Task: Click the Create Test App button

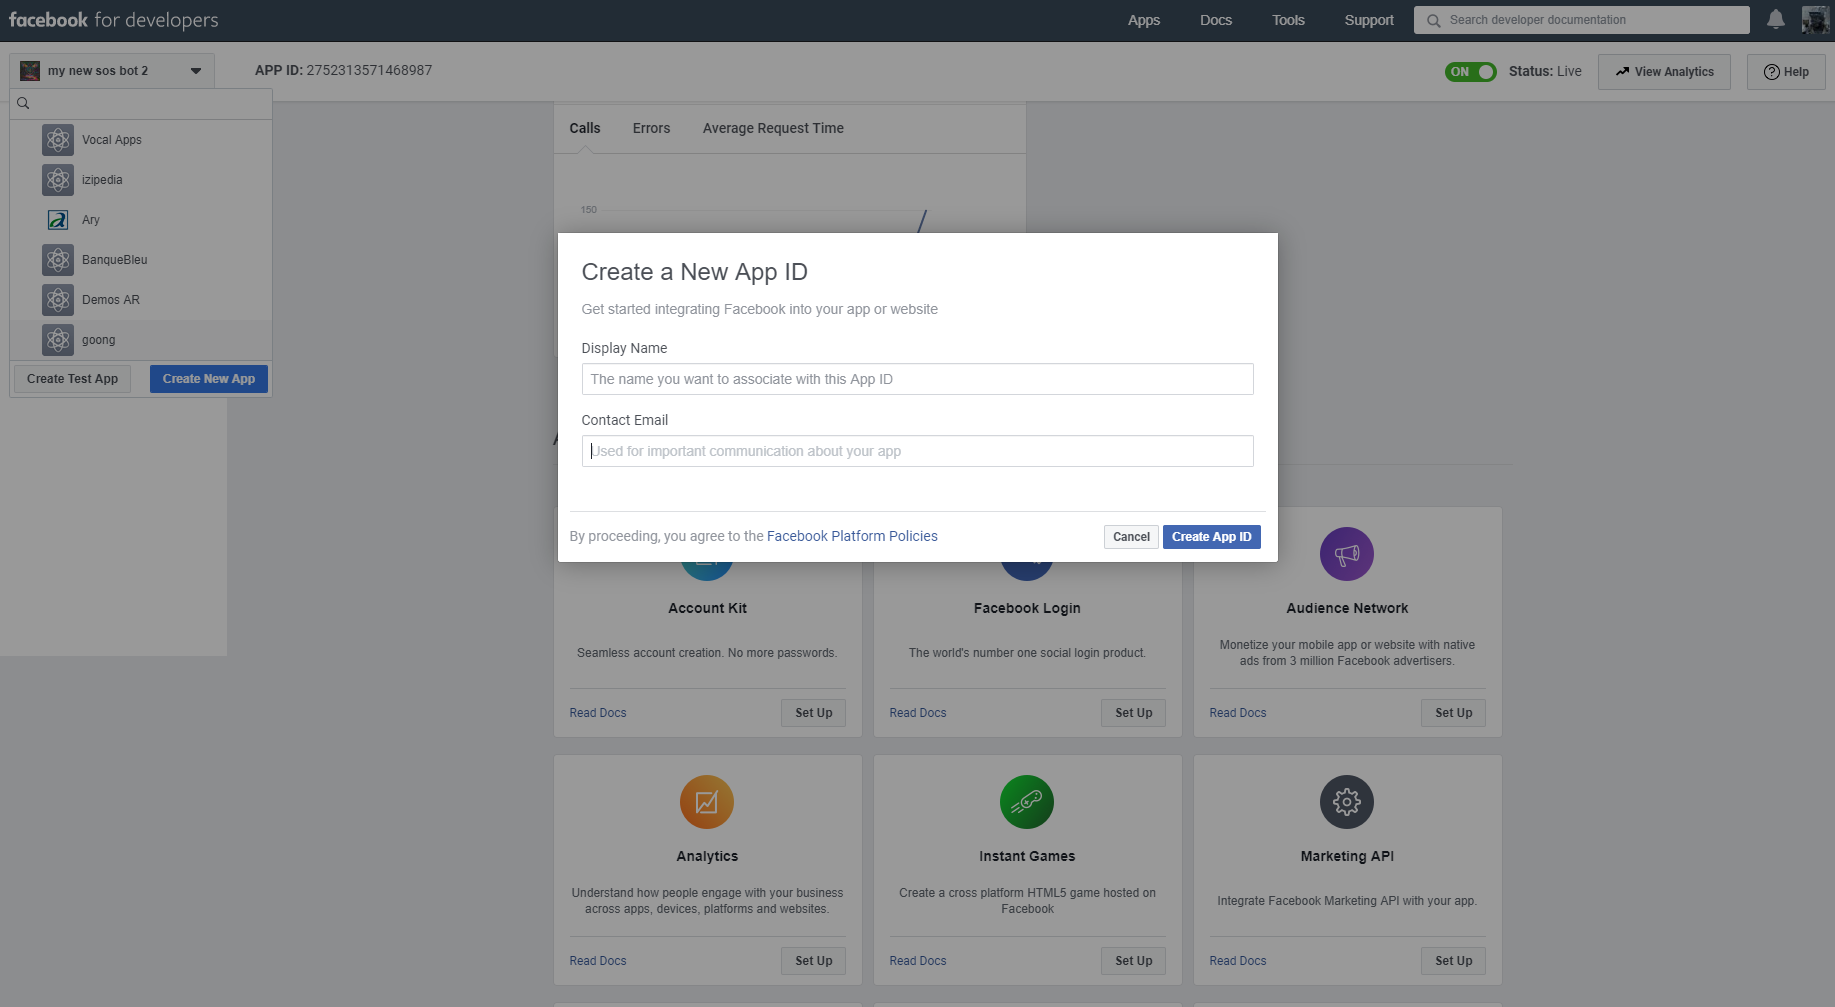Action: pos(72,379)
